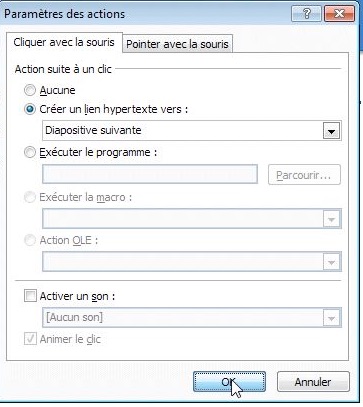
Task: Select the Cliquer avec la souris tab
Action: point(64,42)
